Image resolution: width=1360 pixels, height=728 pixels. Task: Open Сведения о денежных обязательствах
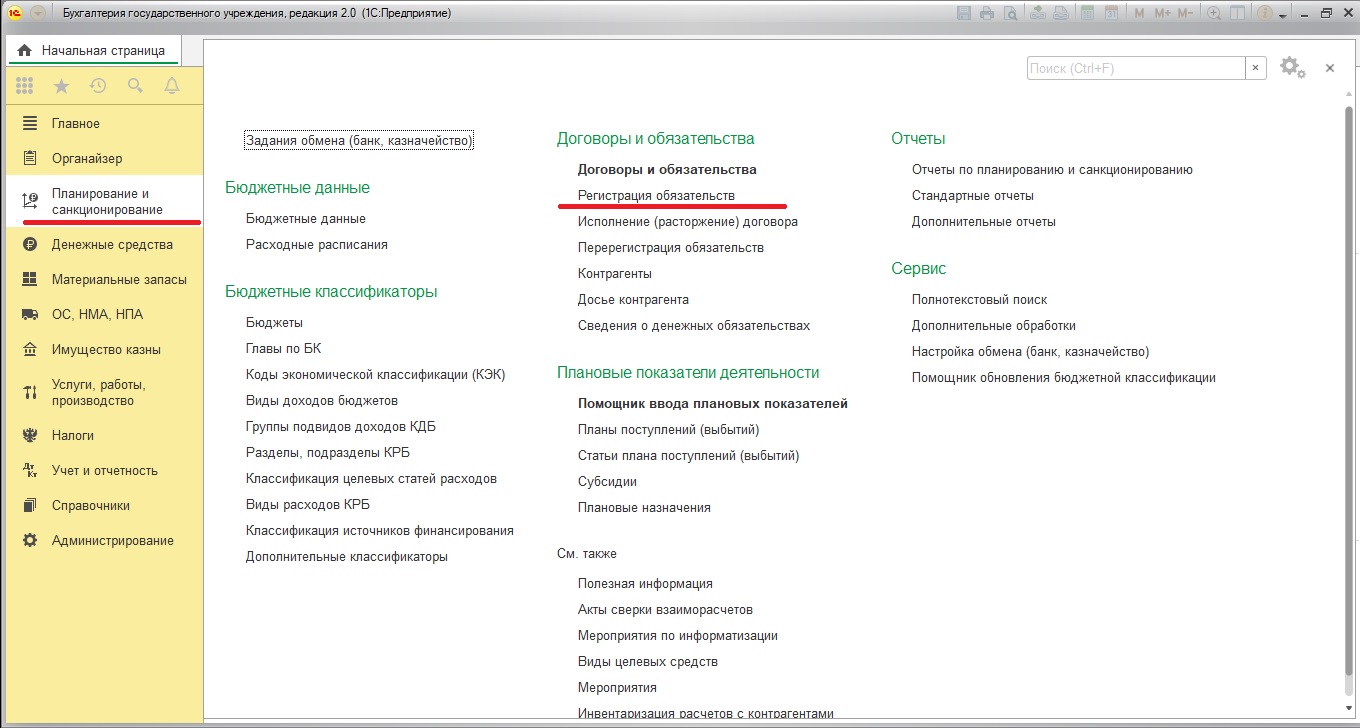(x=694, y=325)
